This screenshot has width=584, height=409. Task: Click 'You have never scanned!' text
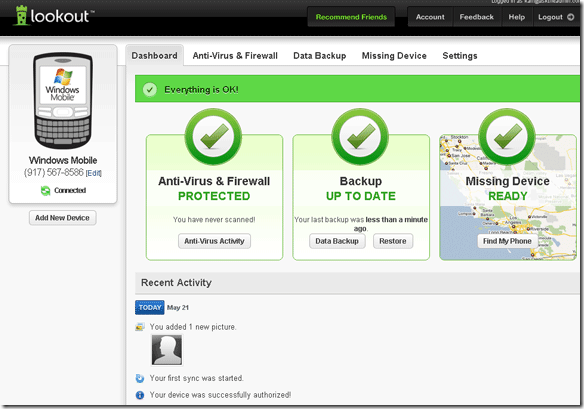[214, 220]
